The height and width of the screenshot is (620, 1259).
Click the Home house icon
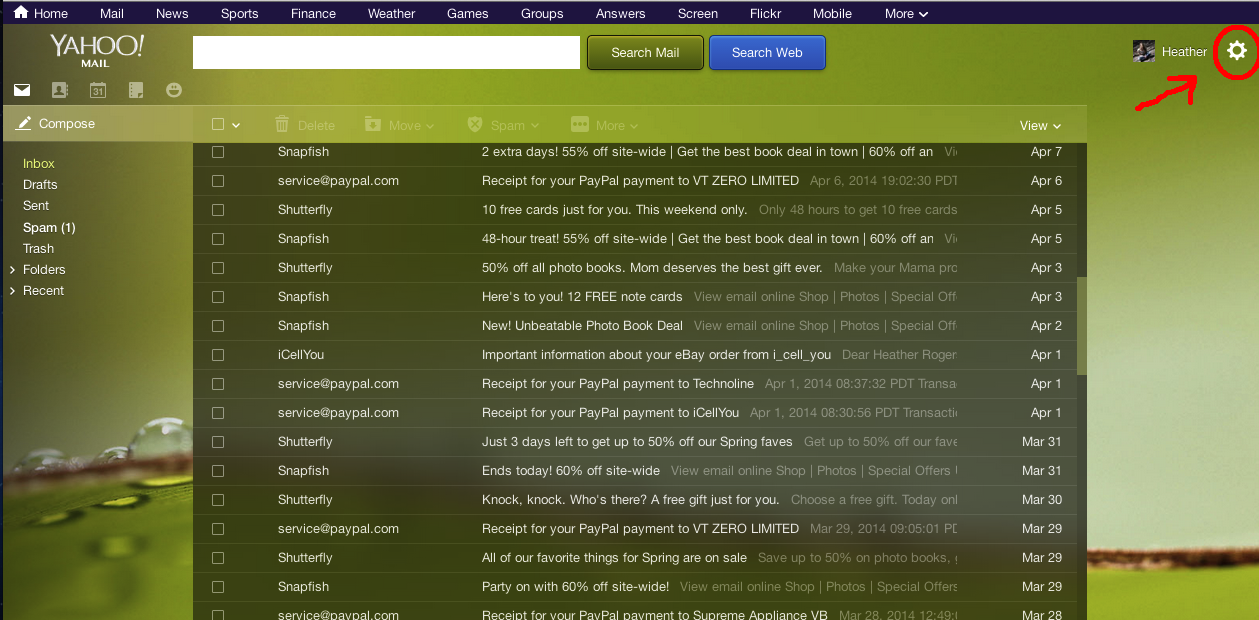click(x=20, y=13)
